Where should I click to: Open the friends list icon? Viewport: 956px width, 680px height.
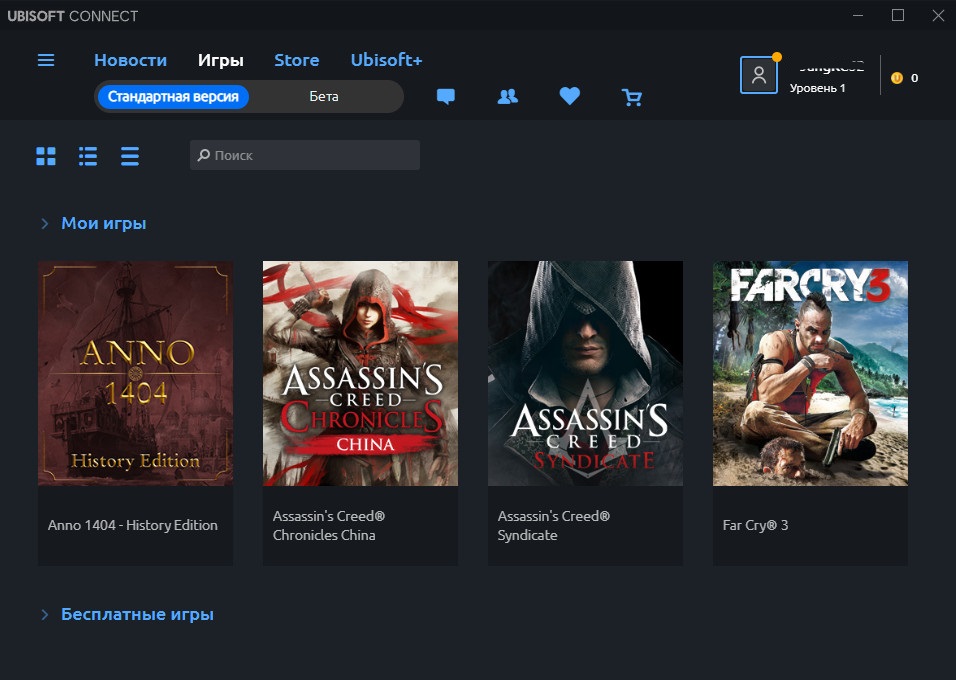508,96
